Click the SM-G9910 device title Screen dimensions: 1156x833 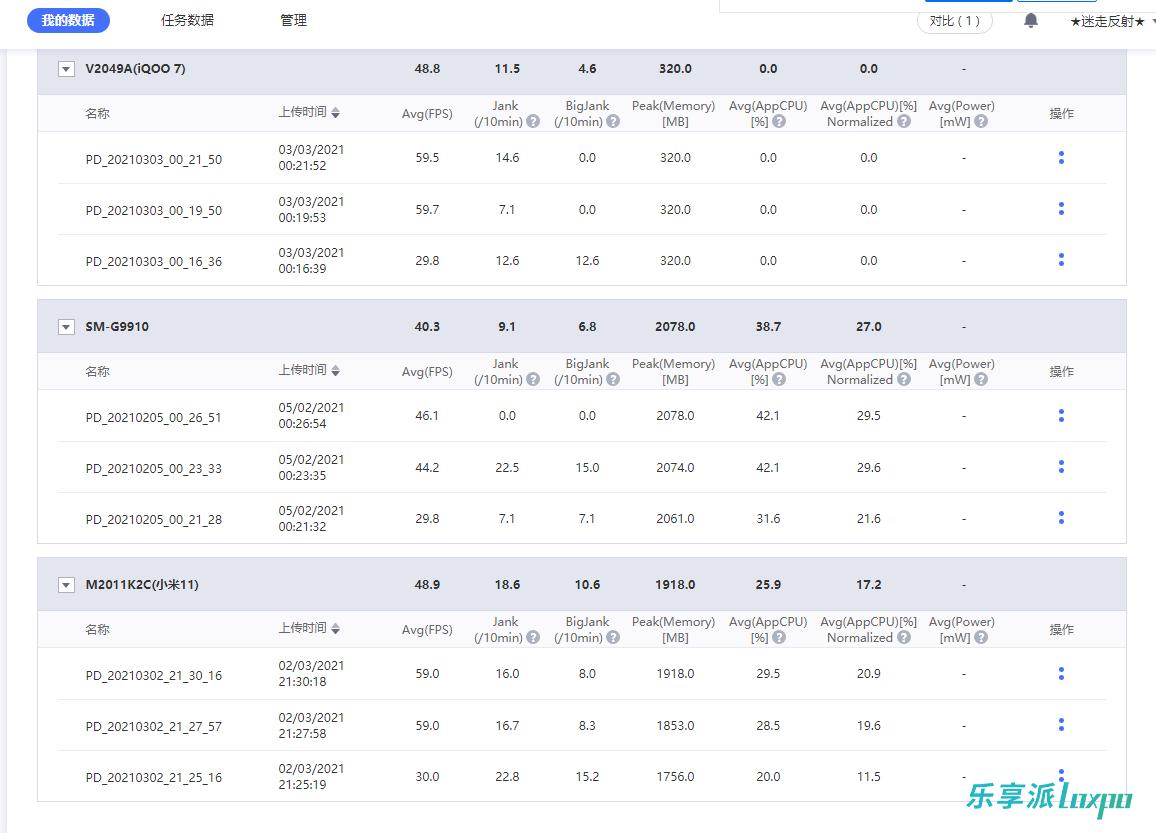coord(116,327)
